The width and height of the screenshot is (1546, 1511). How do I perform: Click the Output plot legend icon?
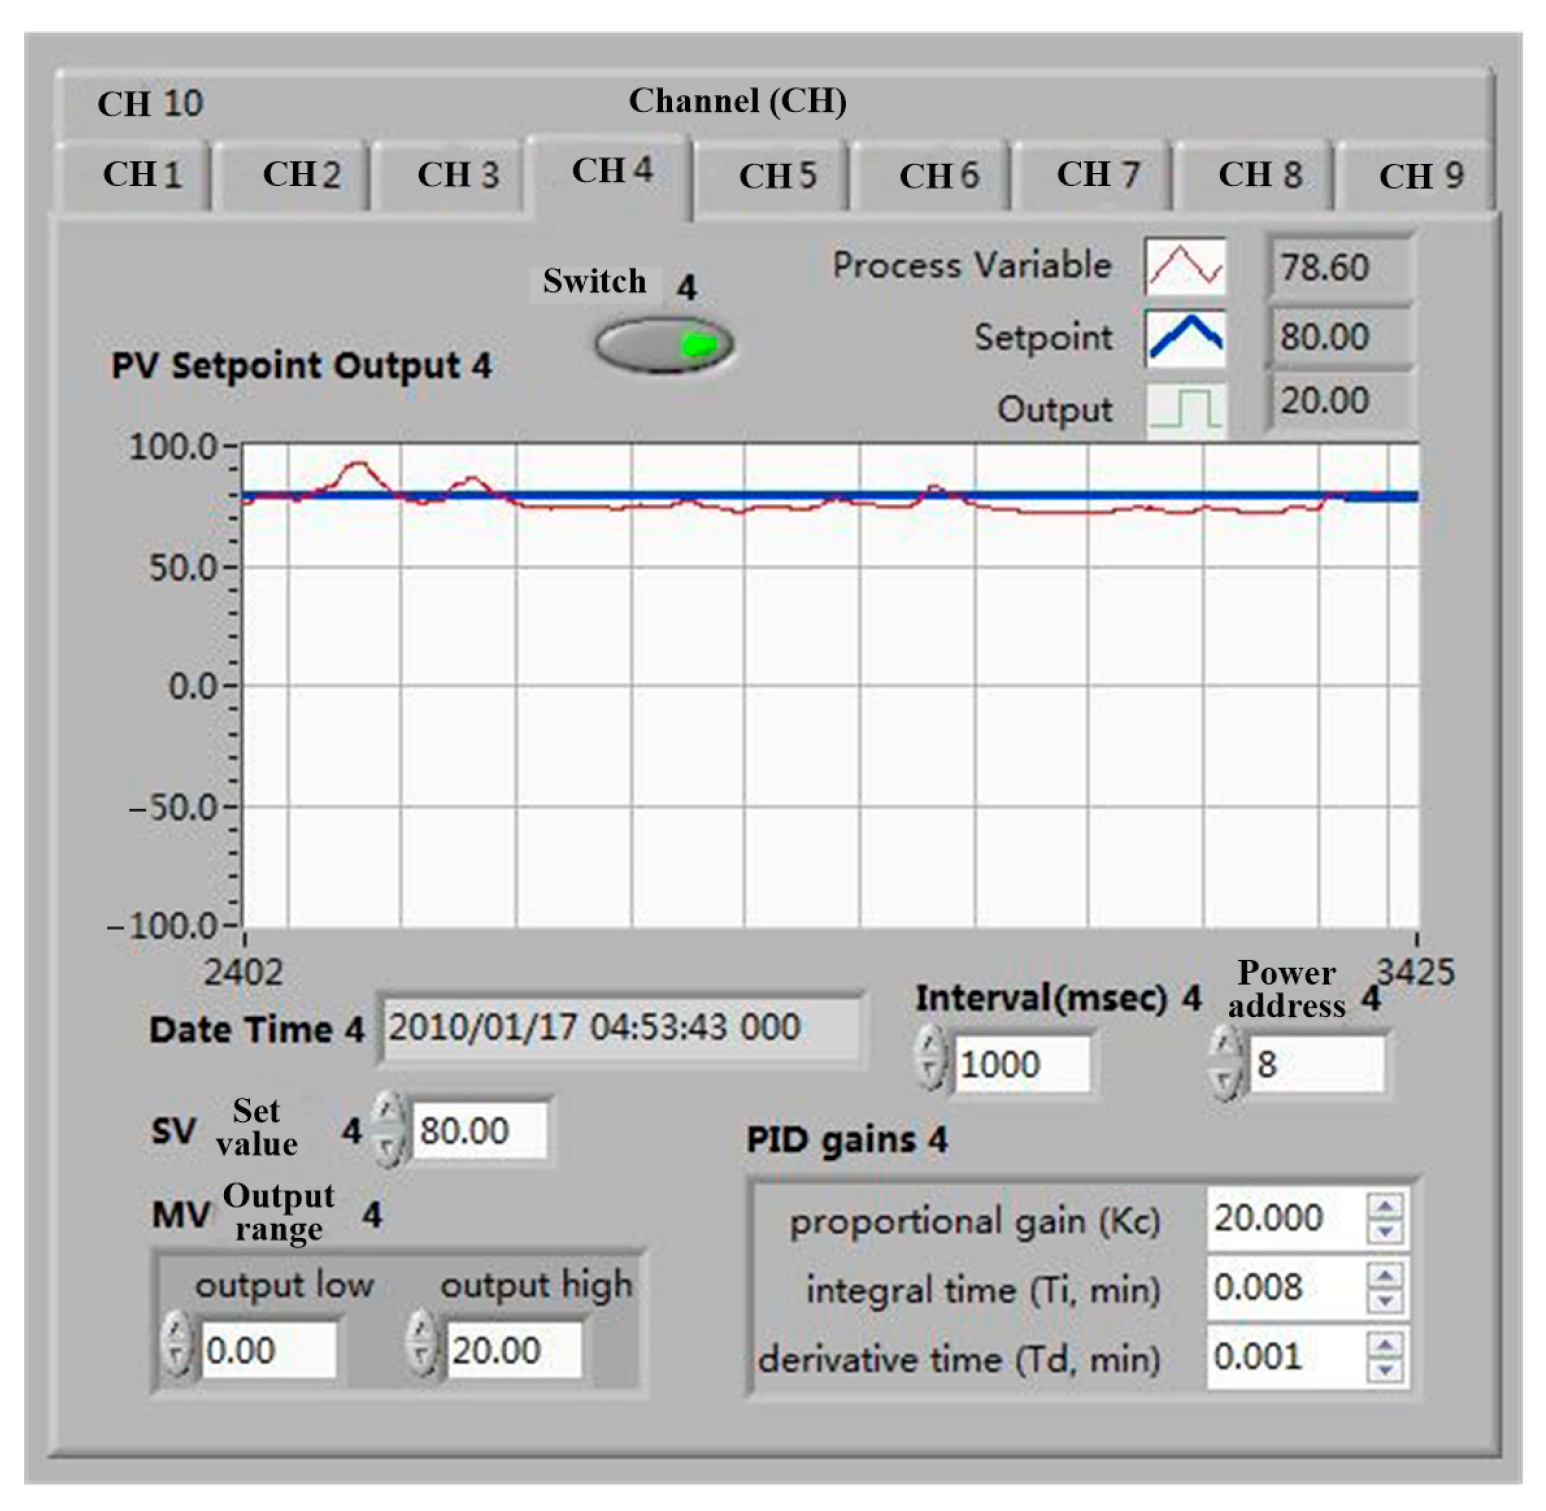(1185, 408)
